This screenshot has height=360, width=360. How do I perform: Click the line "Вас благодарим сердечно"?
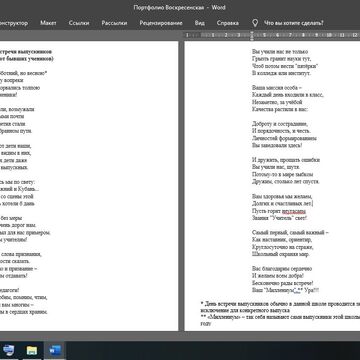282,268
